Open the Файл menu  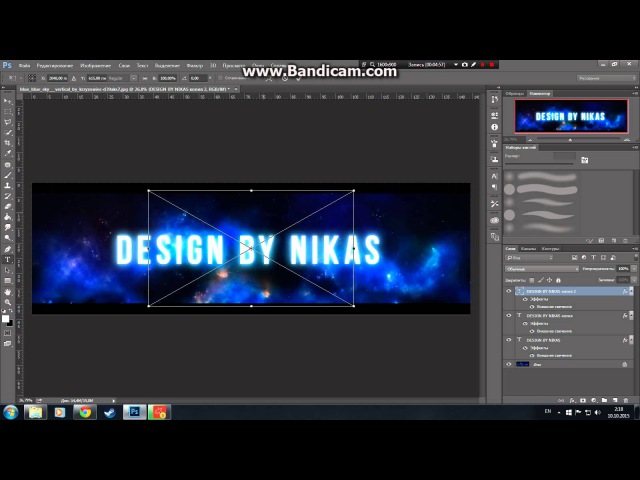click(24, 65)
